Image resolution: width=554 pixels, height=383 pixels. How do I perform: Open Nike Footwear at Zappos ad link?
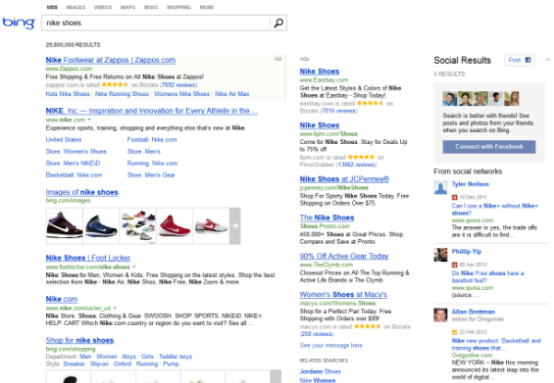tap(111, 60)
